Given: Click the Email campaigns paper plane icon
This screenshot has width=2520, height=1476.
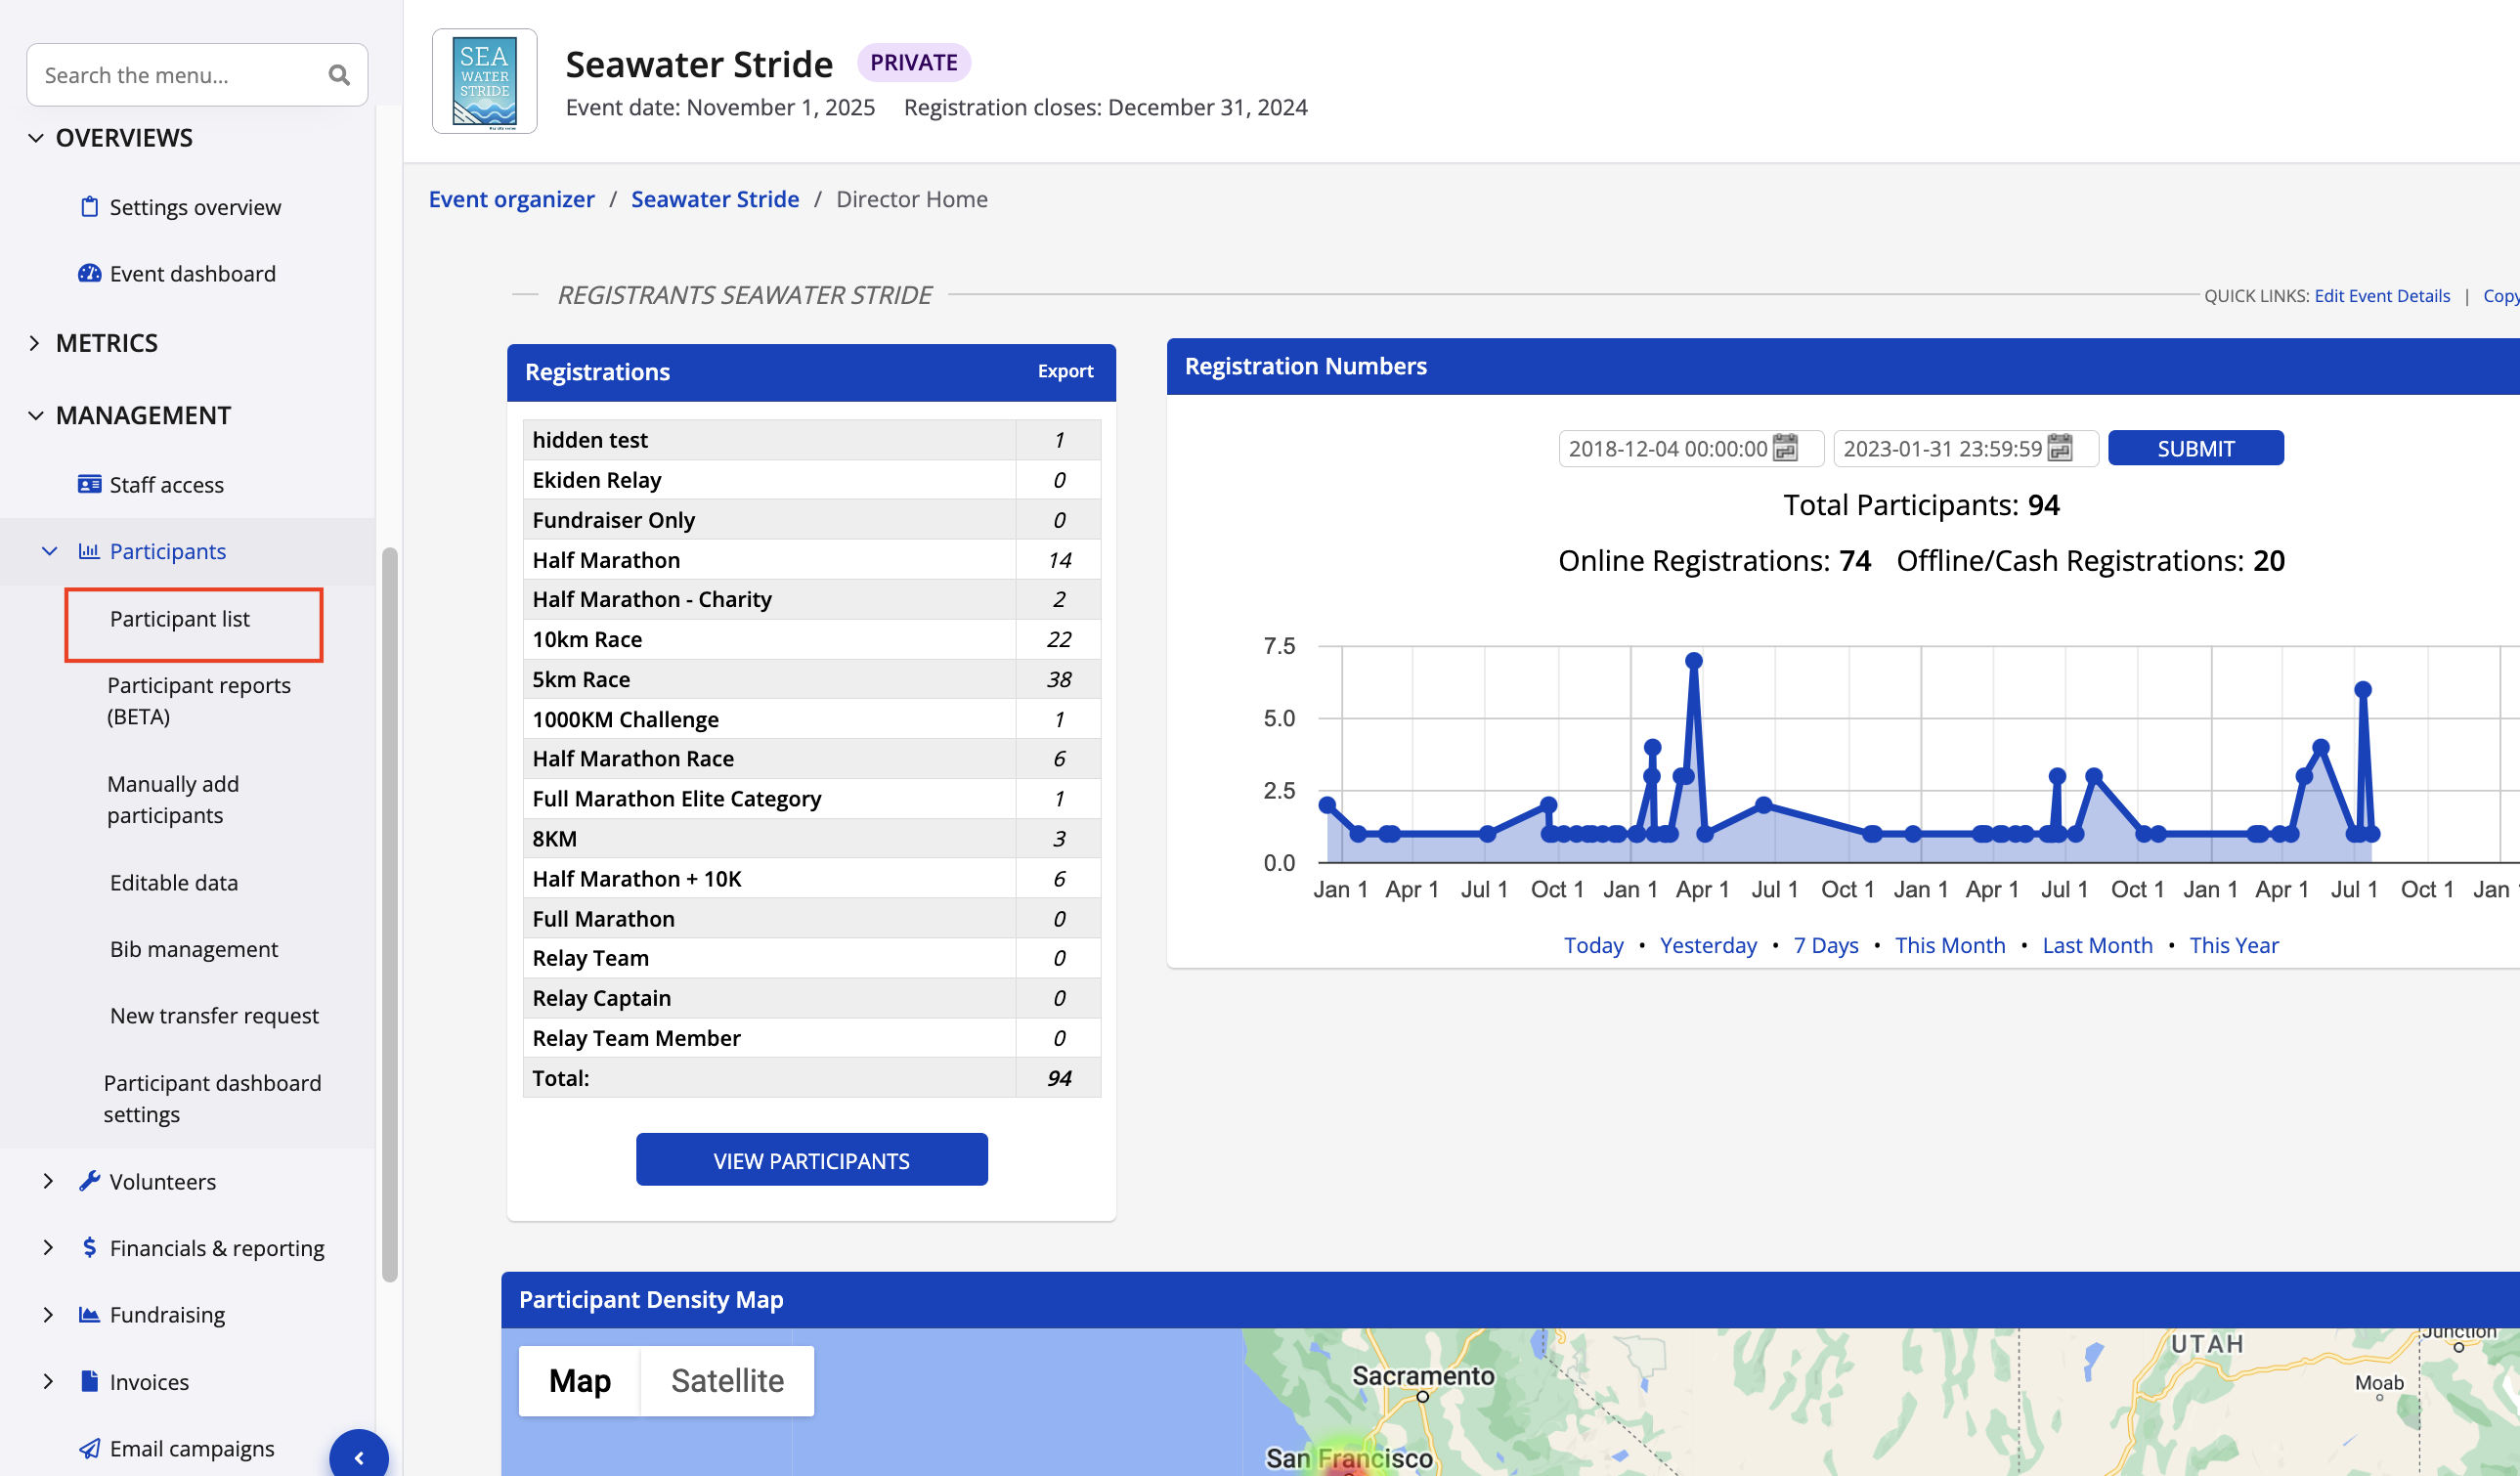Looking at the screenshot, I should [89, 1448].
